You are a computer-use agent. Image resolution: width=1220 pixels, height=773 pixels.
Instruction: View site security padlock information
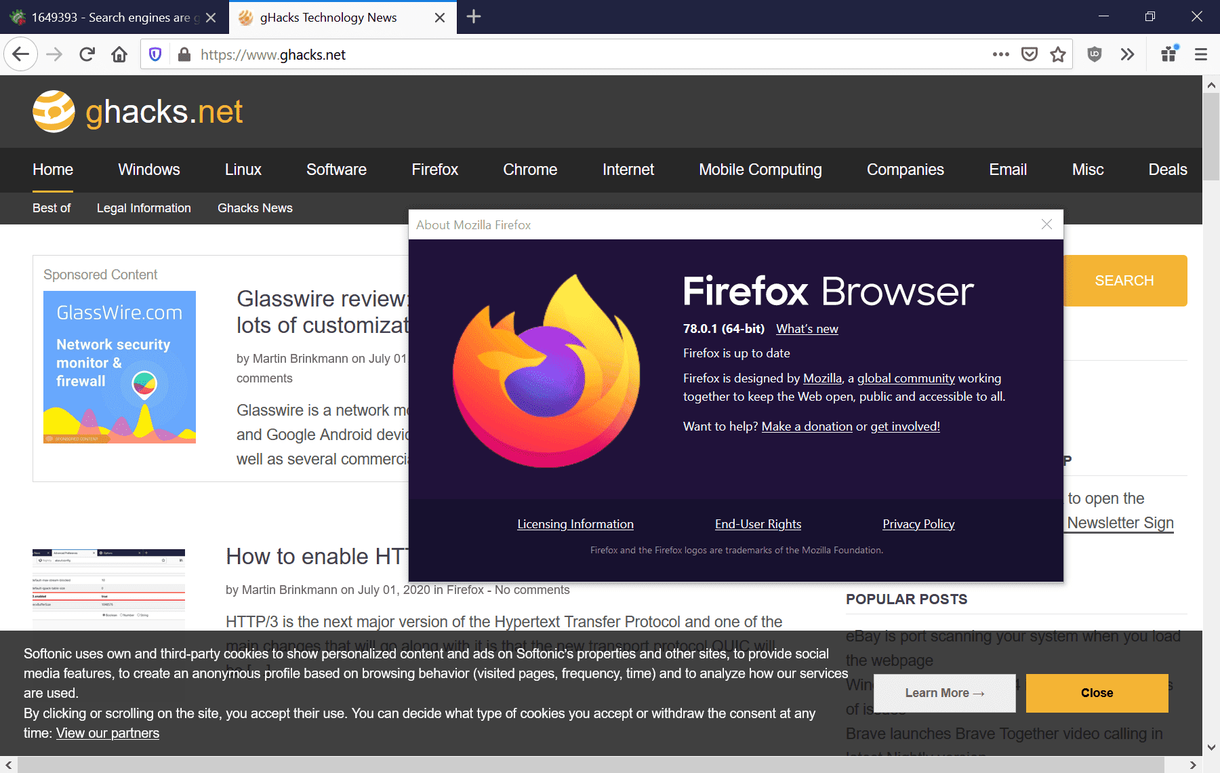point(184,54)
